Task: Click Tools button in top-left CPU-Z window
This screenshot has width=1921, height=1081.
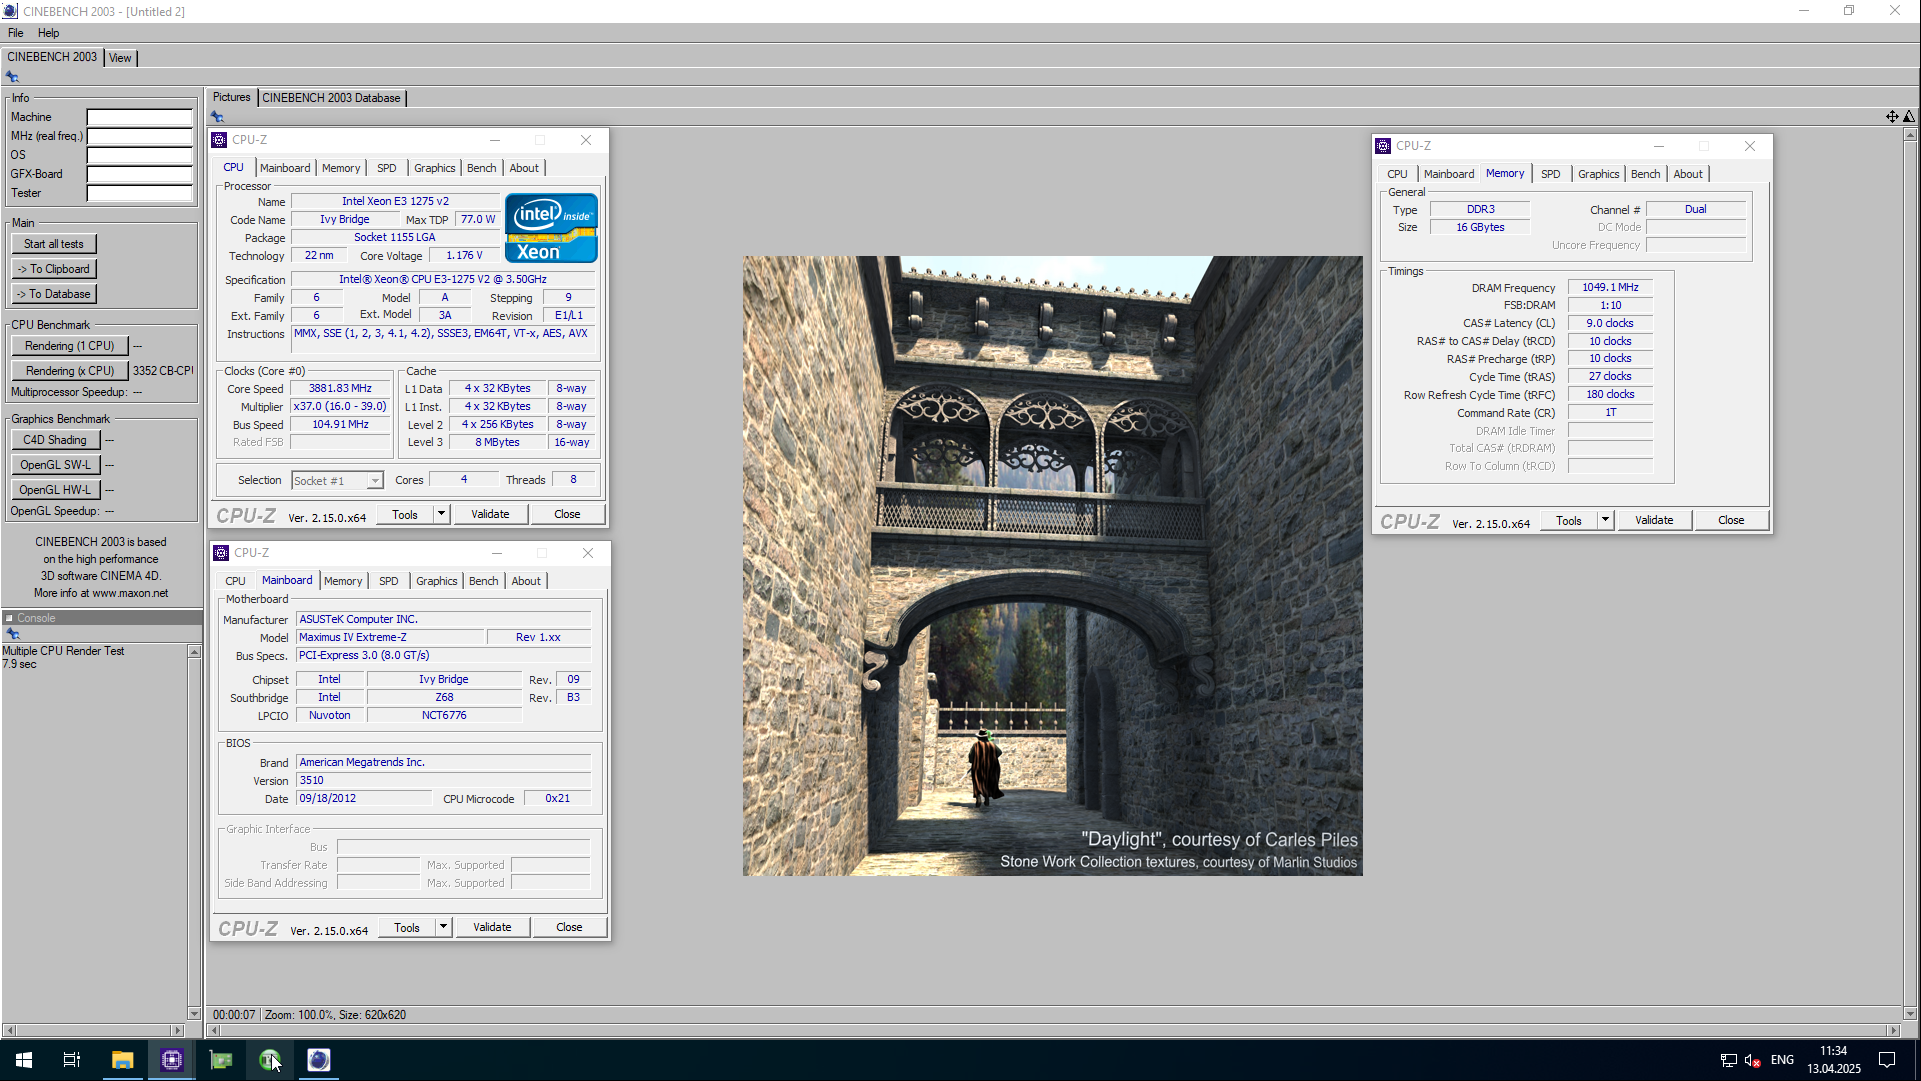Action: [x=405, y=514]
